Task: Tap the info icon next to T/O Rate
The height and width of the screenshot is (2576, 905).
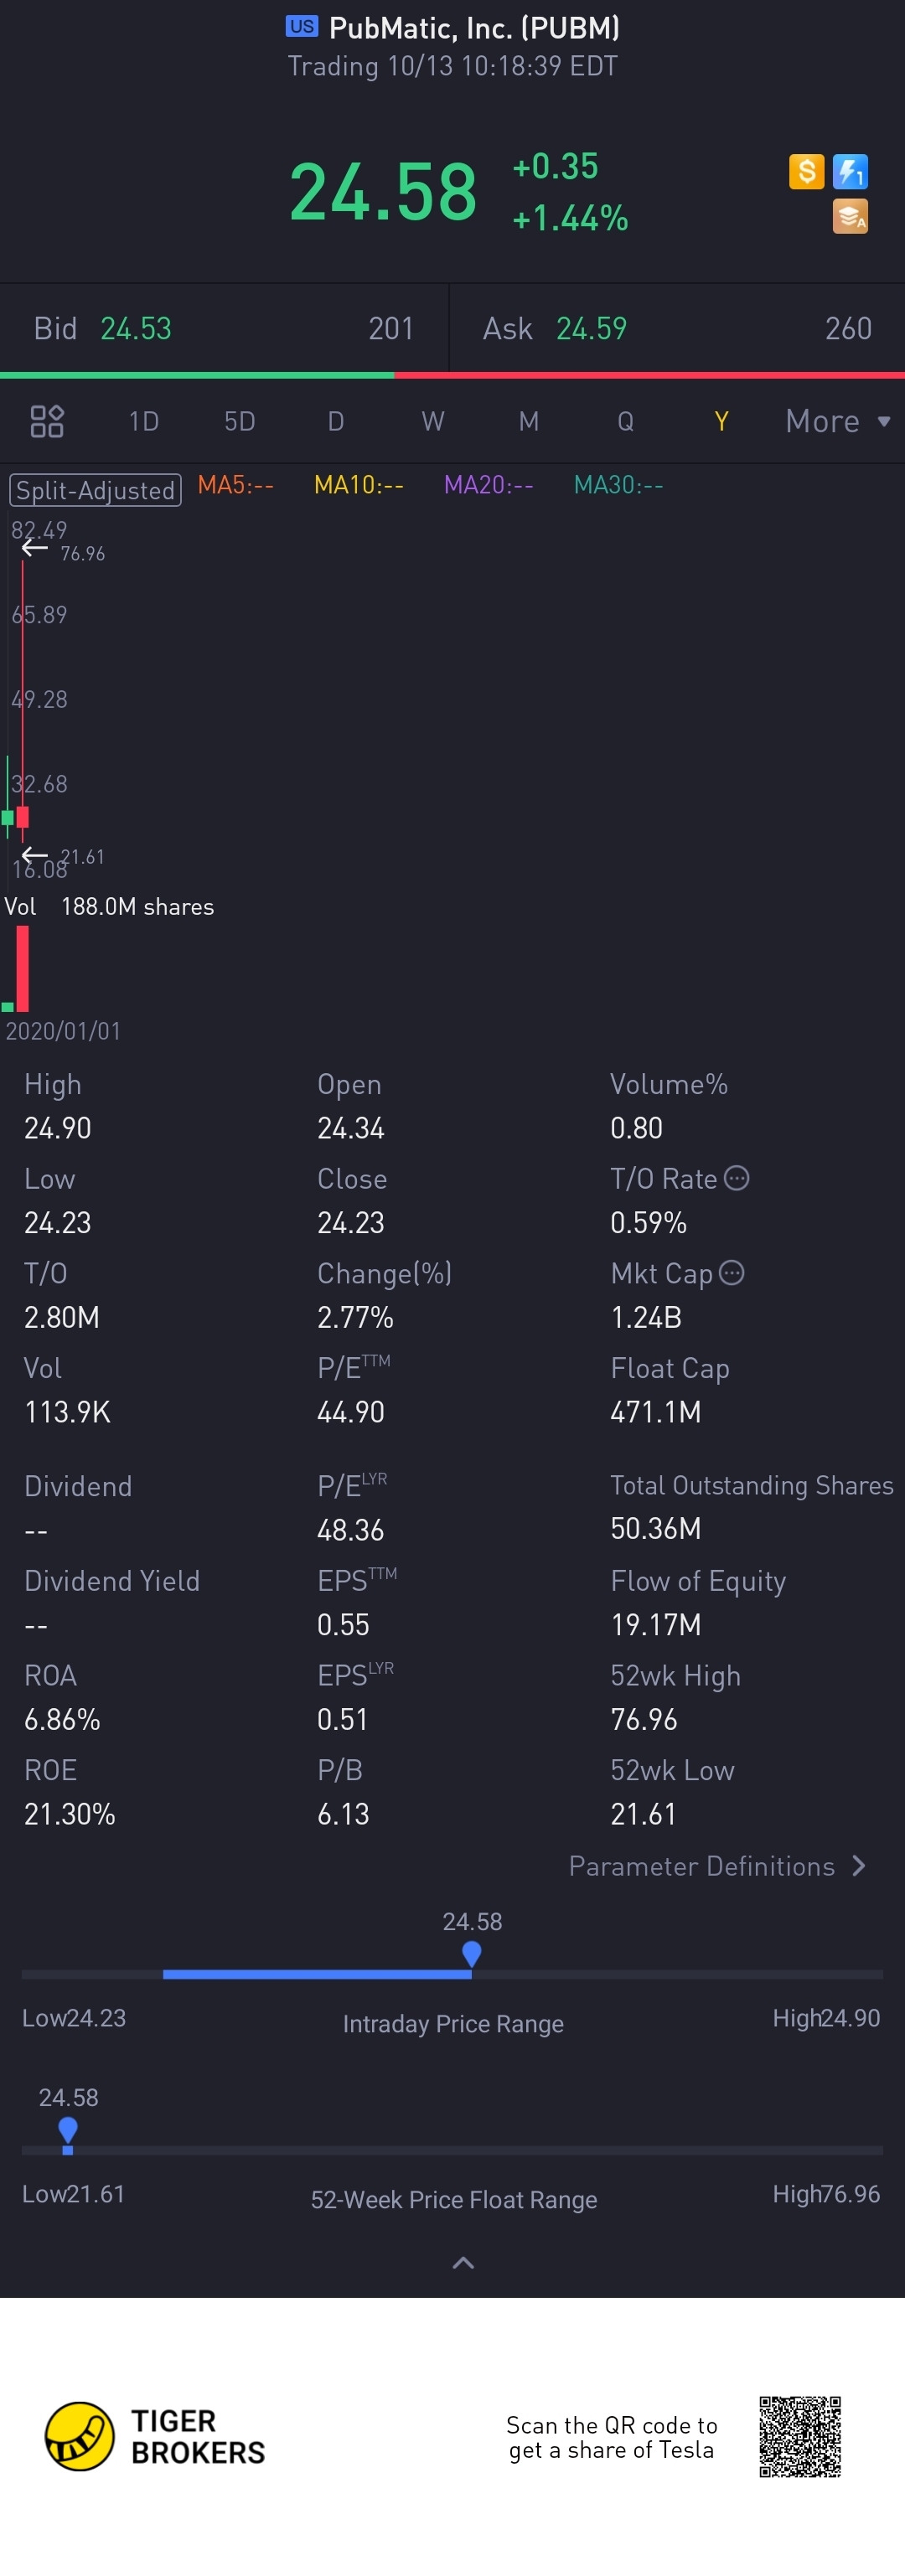Action: pos(736,1178)
